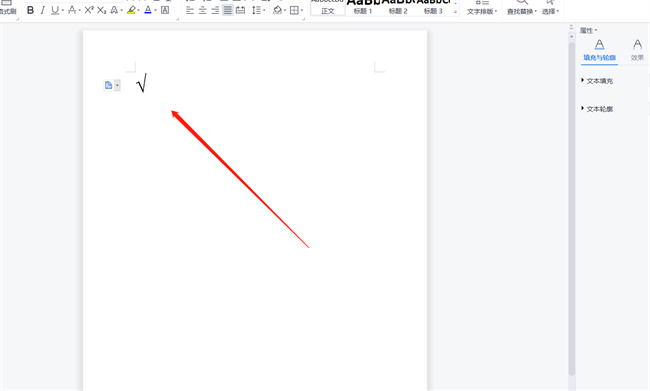Select the 标题 2 heading style

398,7
